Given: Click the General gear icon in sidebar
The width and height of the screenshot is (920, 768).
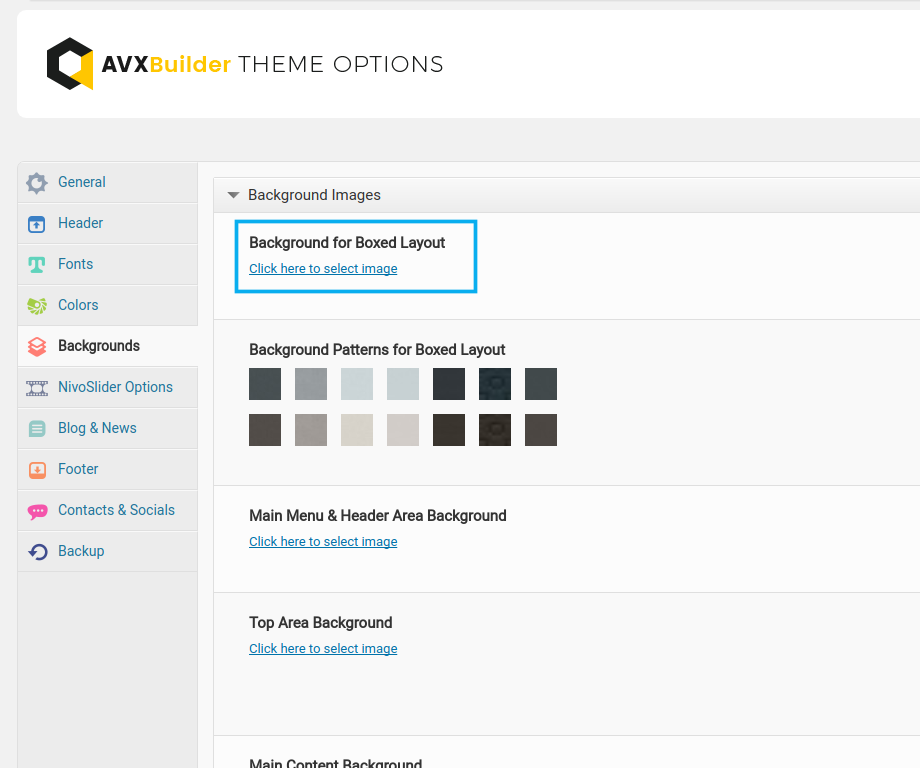Looking at the screenshot, I should coord(37,183).
